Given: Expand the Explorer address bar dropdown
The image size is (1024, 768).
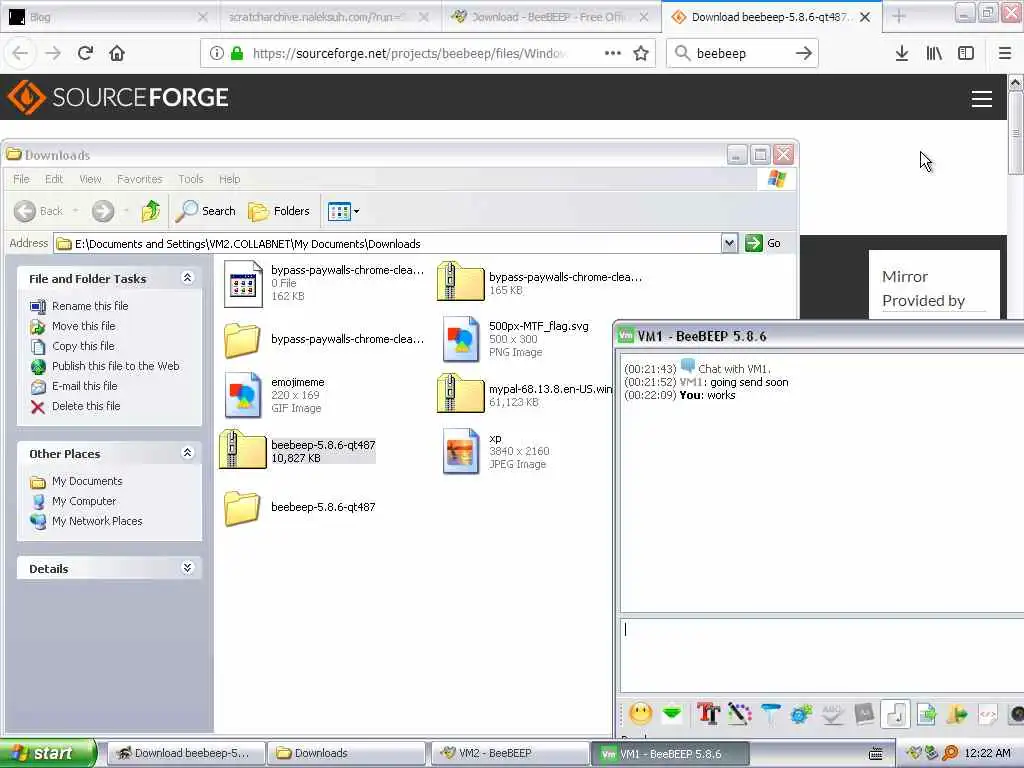Looking at the screenshot, I should 729,244.
